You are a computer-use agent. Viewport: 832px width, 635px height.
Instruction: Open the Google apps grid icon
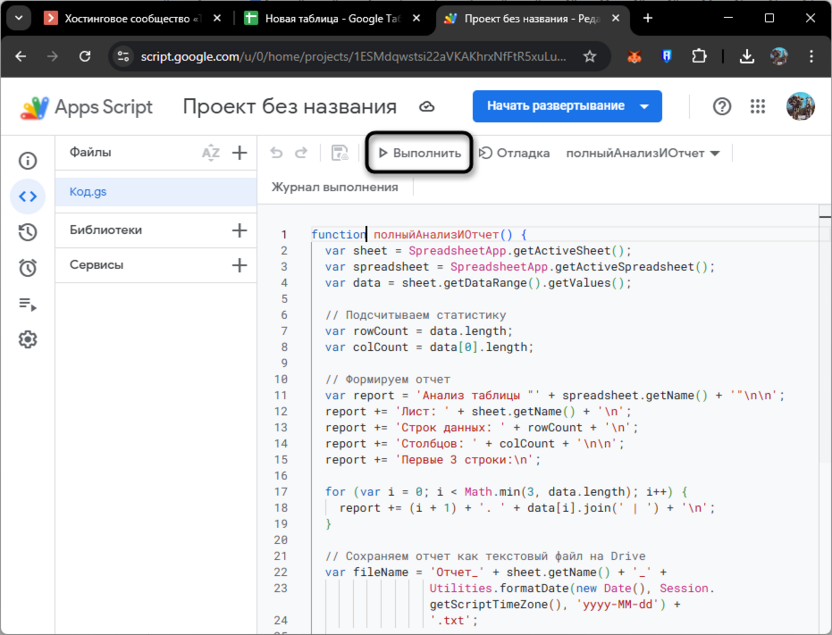coord(758,106)
